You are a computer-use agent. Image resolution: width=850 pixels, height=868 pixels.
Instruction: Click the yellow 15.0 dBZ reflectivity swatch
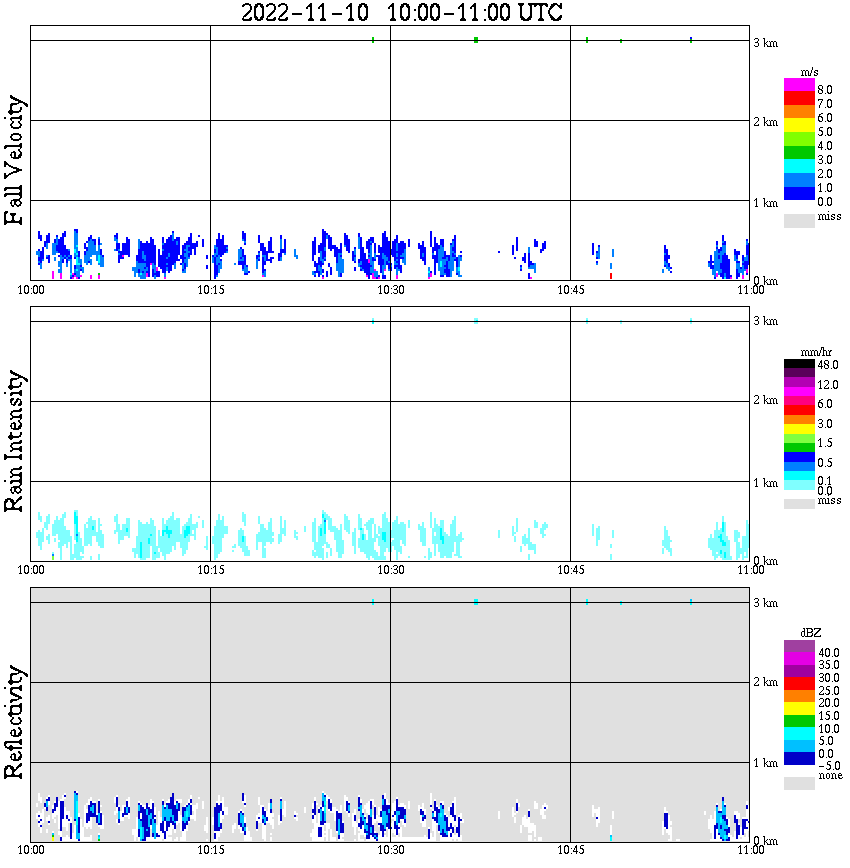[x=799, y=709]
